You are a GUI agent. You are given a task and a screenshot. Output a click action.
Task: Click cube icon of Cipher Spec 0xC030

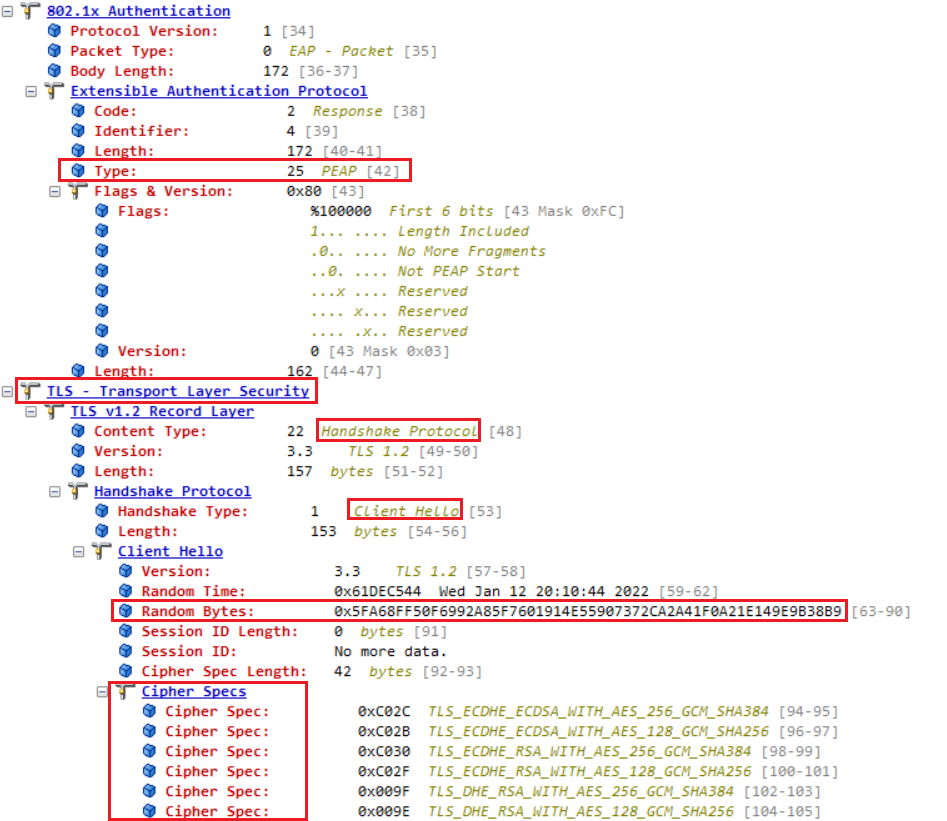pyautogui.click(x=149, y=751)
